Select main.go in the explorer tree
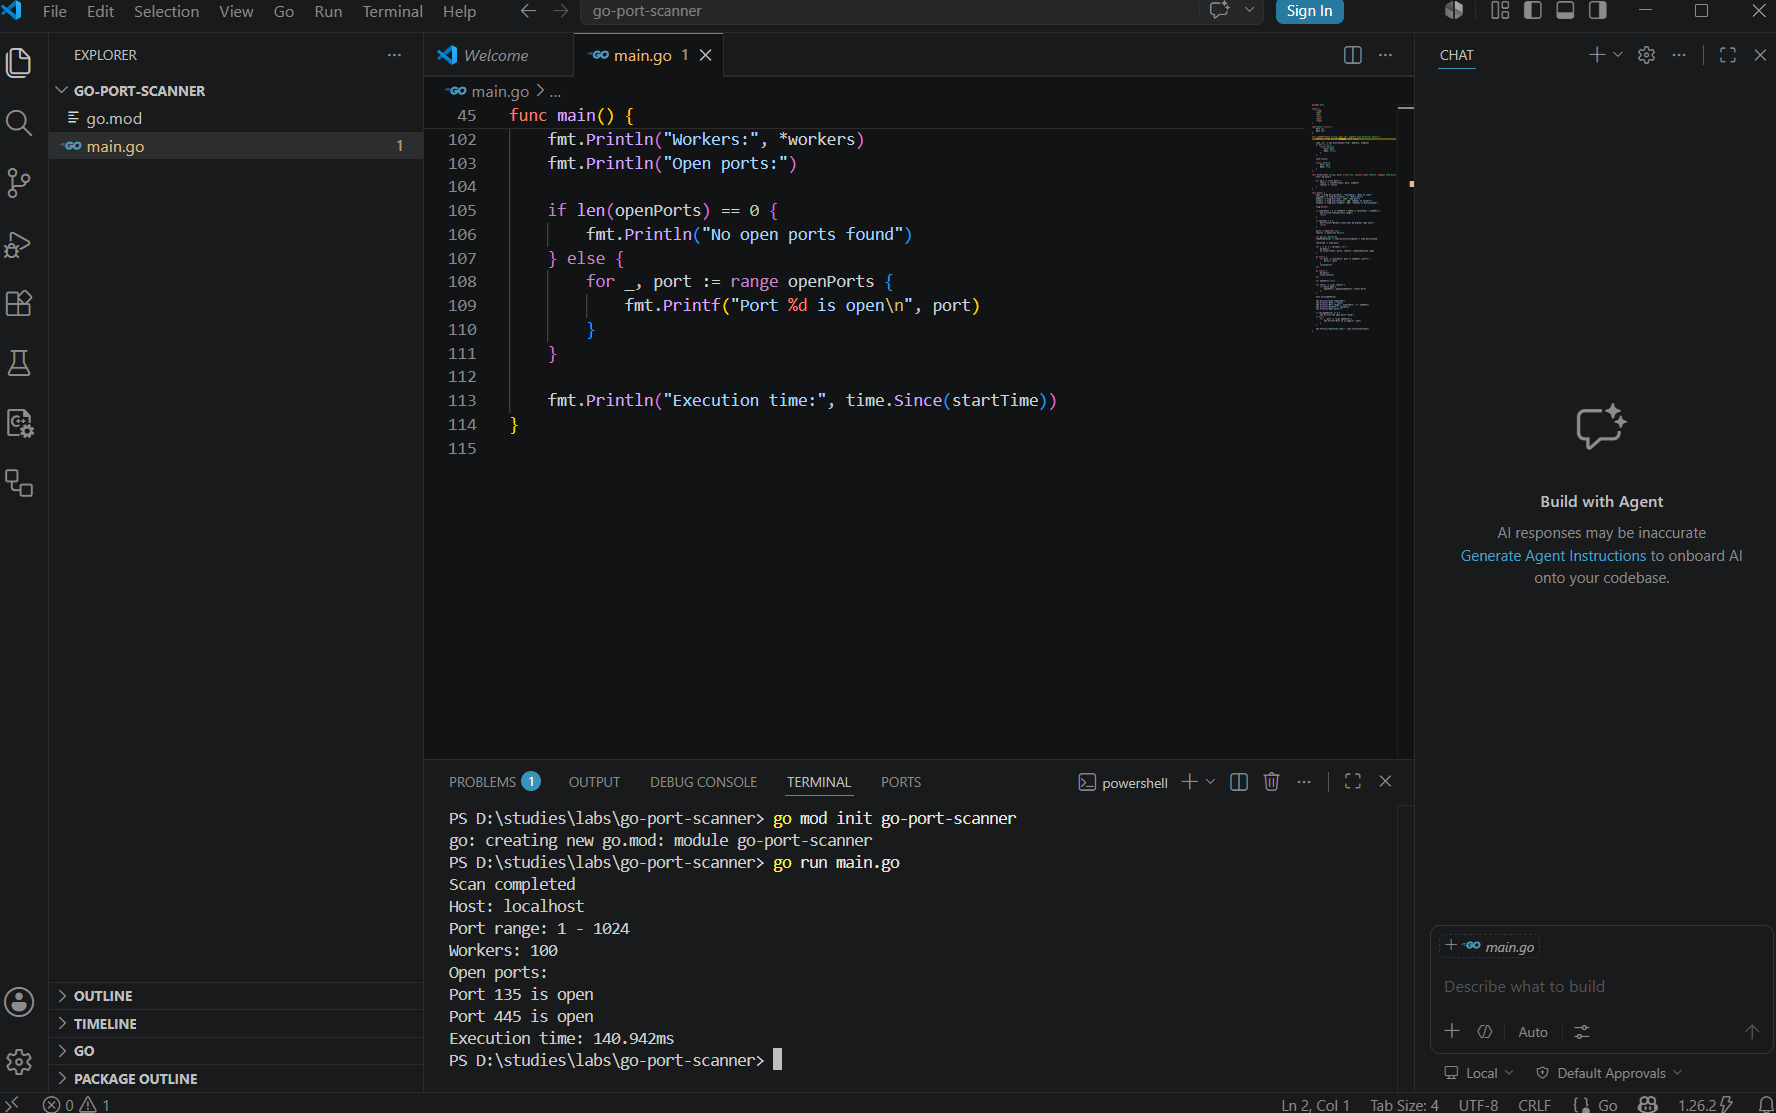This screenshot has height=1113, width=1776. [x=236, y=146]
